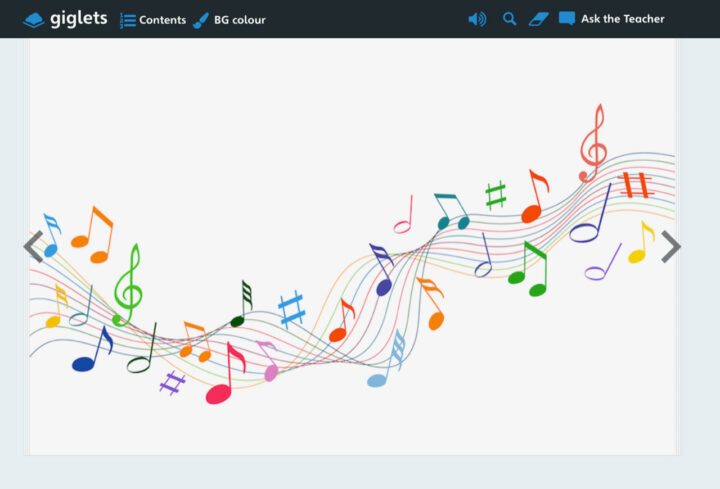Click the green treble clef in the picture
The width and height of the screenshot is (720, 489).
tap(127, 286)
